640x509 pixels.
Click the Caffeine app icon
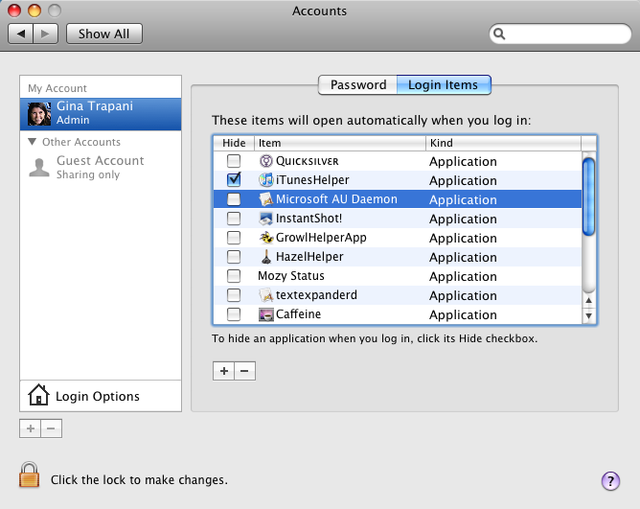pos(266,314)
